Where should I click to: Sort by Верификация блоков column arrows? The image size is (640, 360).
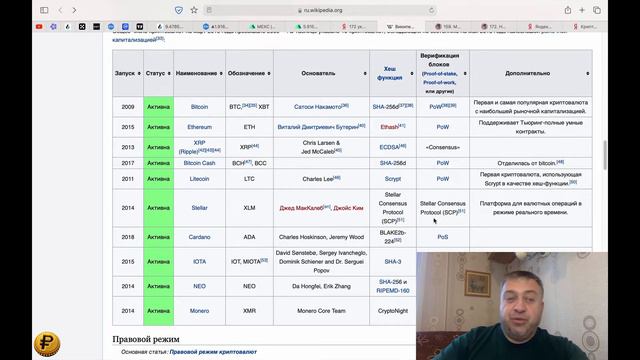click(x=465, y=73)
